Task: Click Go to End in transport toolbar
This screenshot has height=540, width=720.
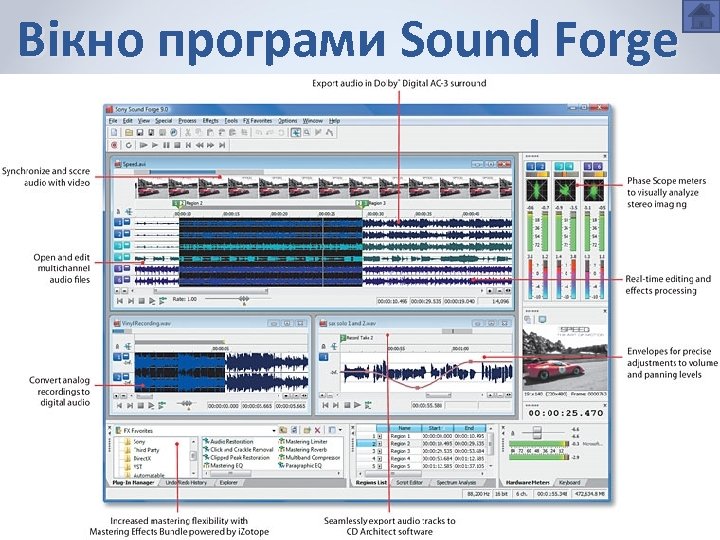Action: click(x=222, y=145)
